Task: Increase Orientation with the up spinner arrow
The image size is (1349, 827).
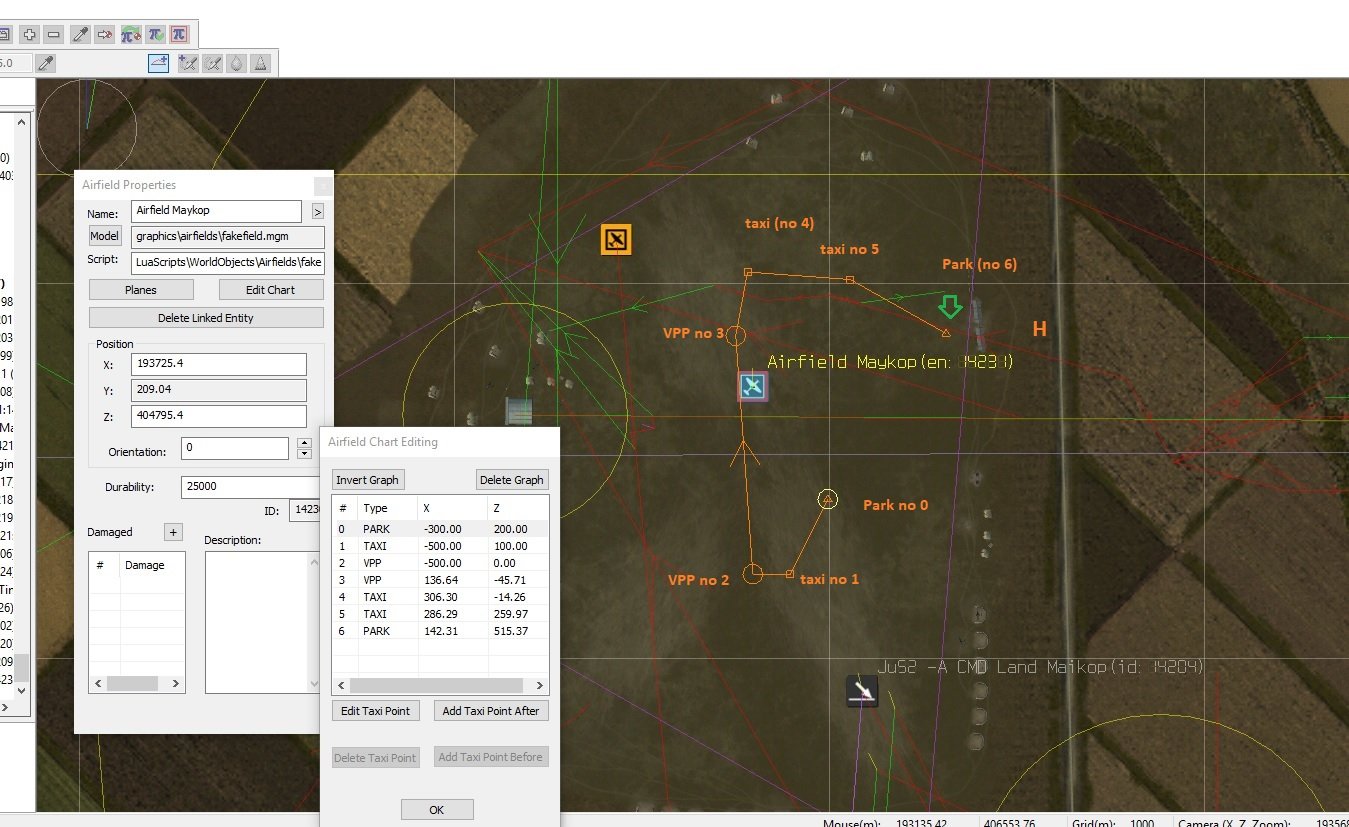Action: [x=304, y=442]
